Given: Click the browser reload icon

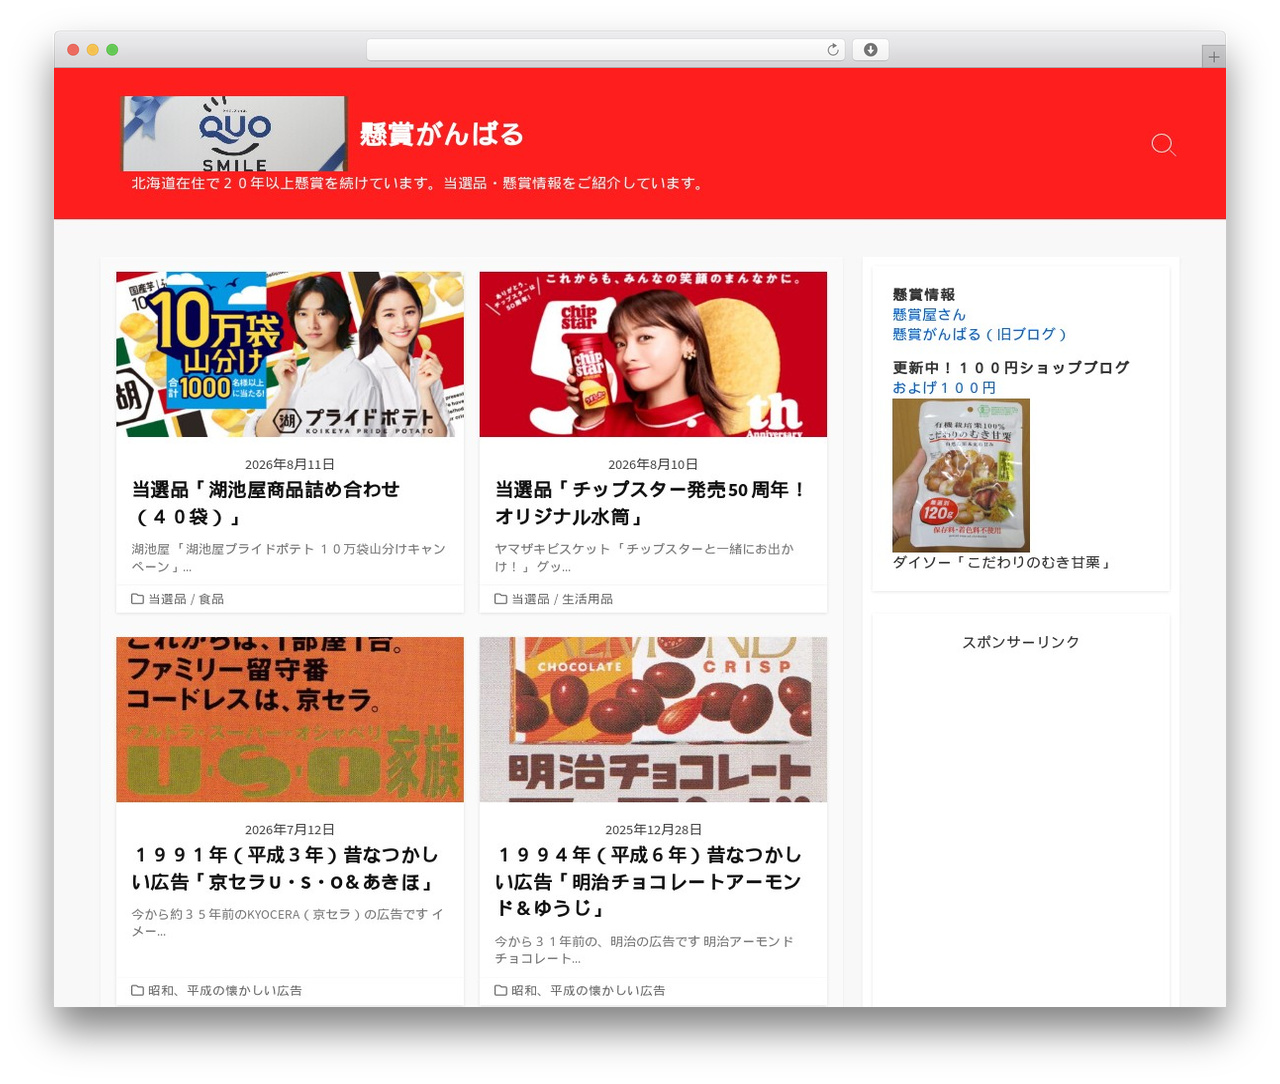Looking at the screenshot, I should click(x=833, y=50).
